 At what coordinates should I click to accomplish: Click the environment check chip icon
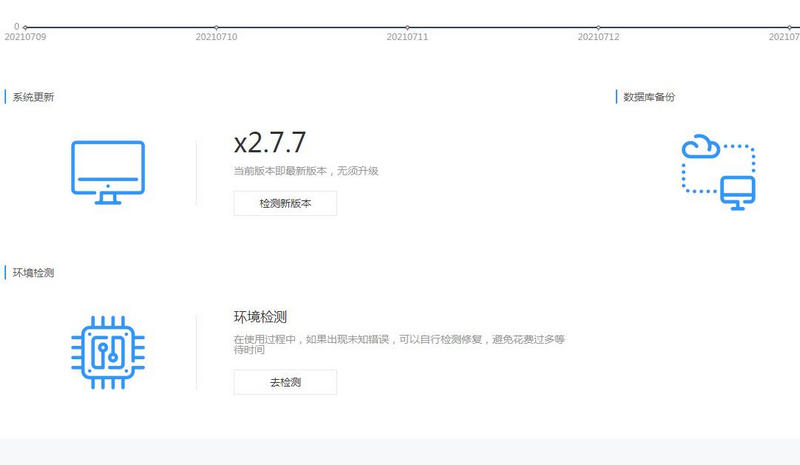coord(108,352)
